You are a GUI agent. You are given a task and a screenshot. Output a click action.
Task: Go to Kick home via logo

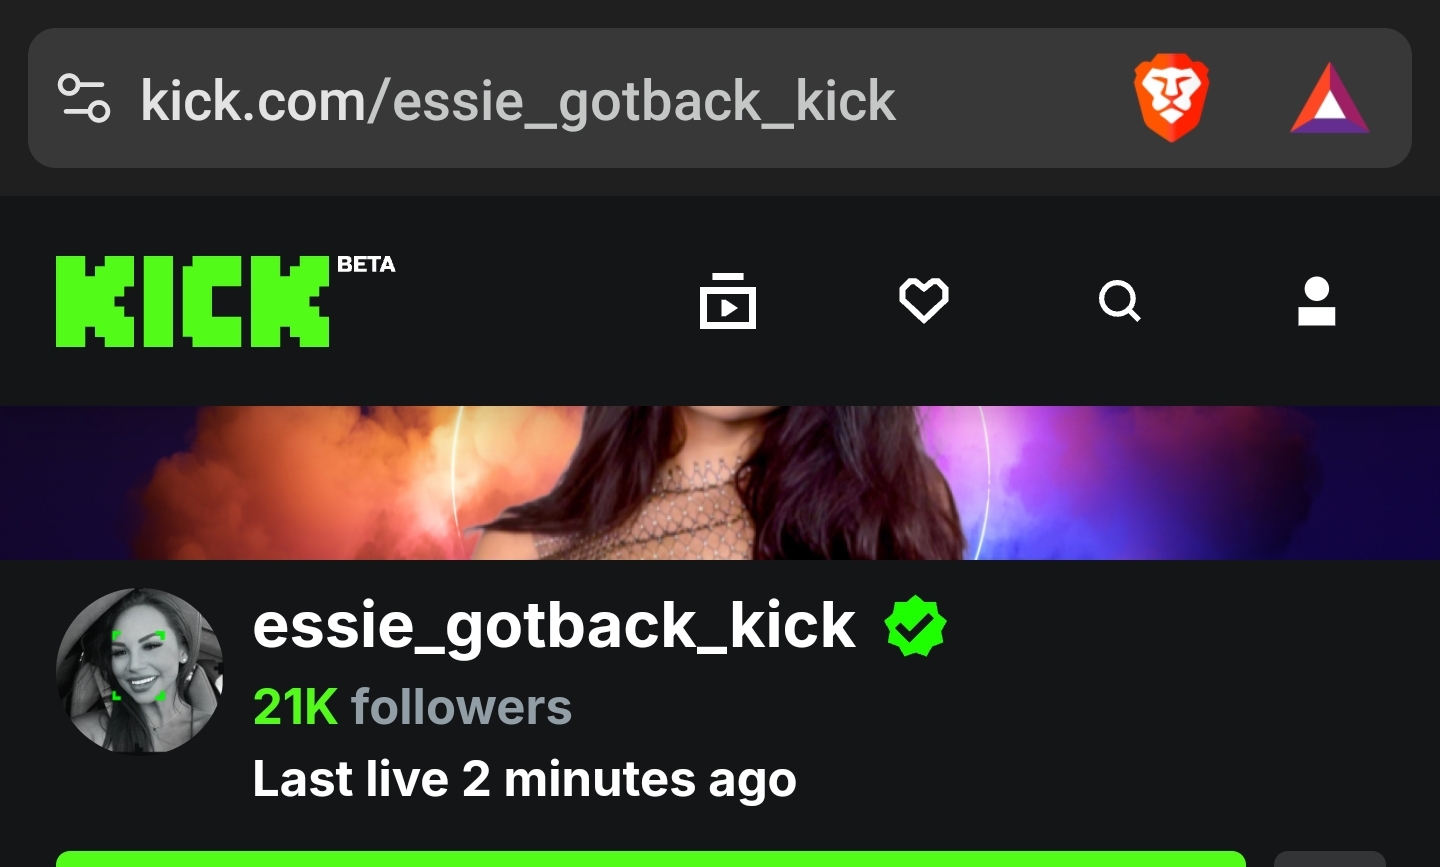(192, 301)
